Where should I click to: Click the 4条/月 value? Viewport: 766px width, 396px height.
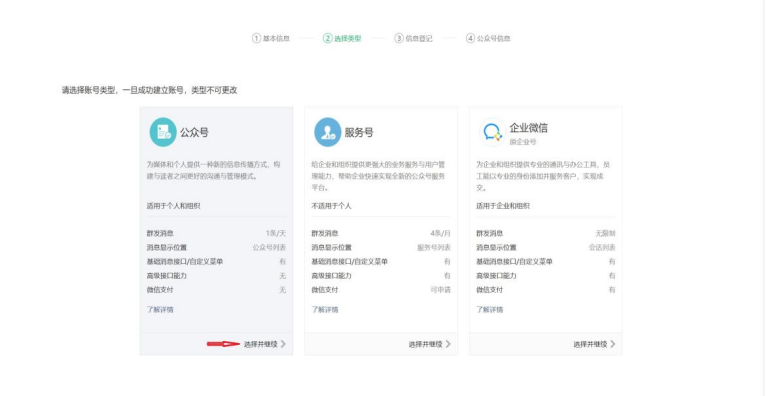(x=441, y=233)
